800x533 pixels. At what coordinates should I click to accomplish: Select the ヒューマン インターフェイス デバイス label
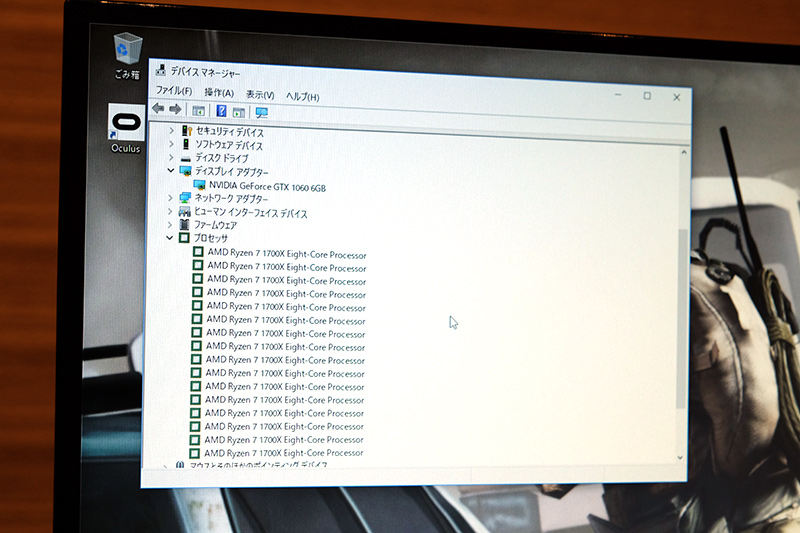[251, 213]
